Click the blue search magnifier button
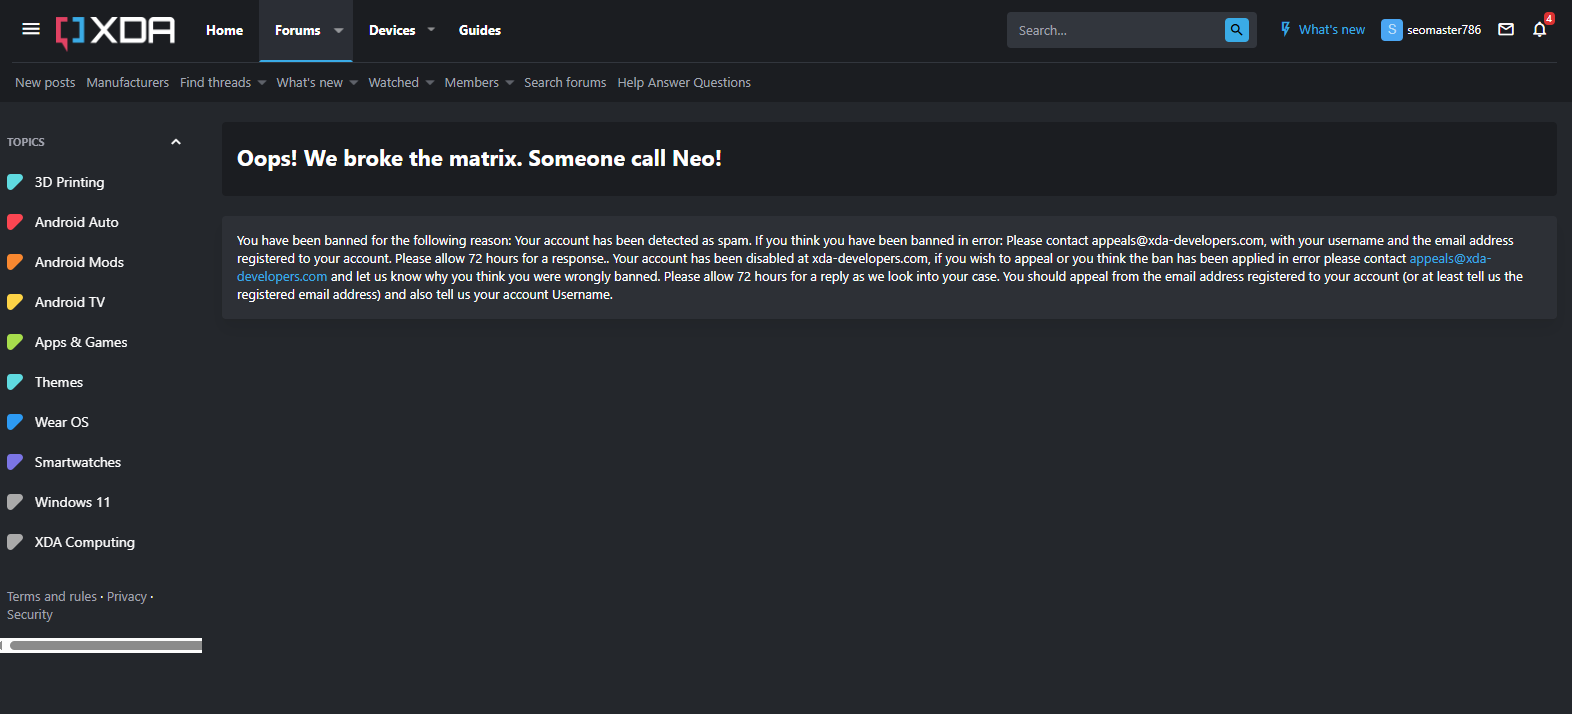The width and height of the screenshot is (1572, 714). click(1237, 30)
